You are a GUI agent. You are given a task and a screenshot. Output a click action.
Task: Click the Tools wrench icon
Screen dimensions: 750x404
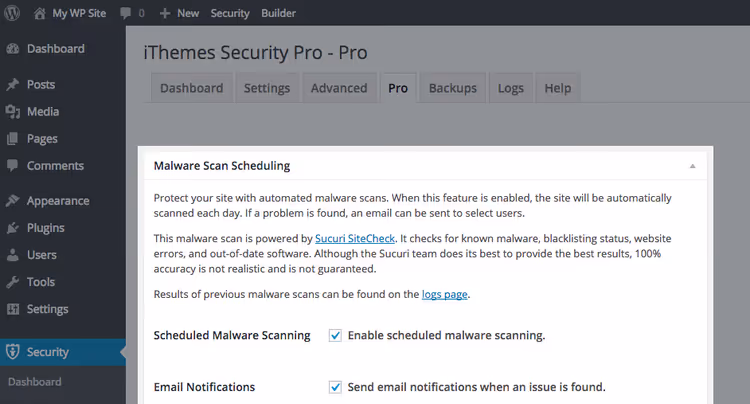[x=13, y=282]
